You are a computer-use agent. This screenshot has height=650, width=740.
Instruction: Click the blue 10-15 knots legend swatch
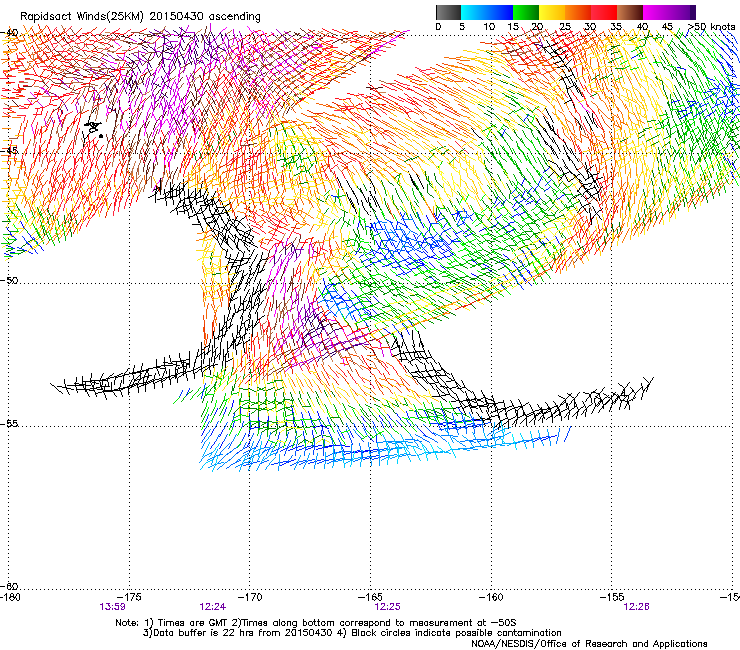point(500,12)
